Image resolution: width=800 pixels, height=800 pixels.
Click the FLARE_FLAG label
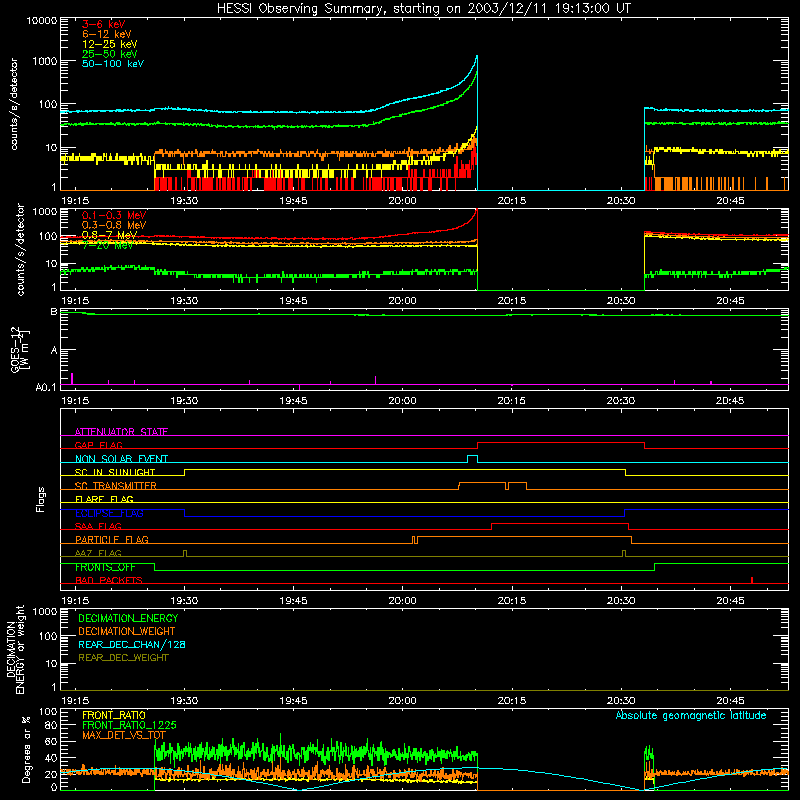coord(104,499)
